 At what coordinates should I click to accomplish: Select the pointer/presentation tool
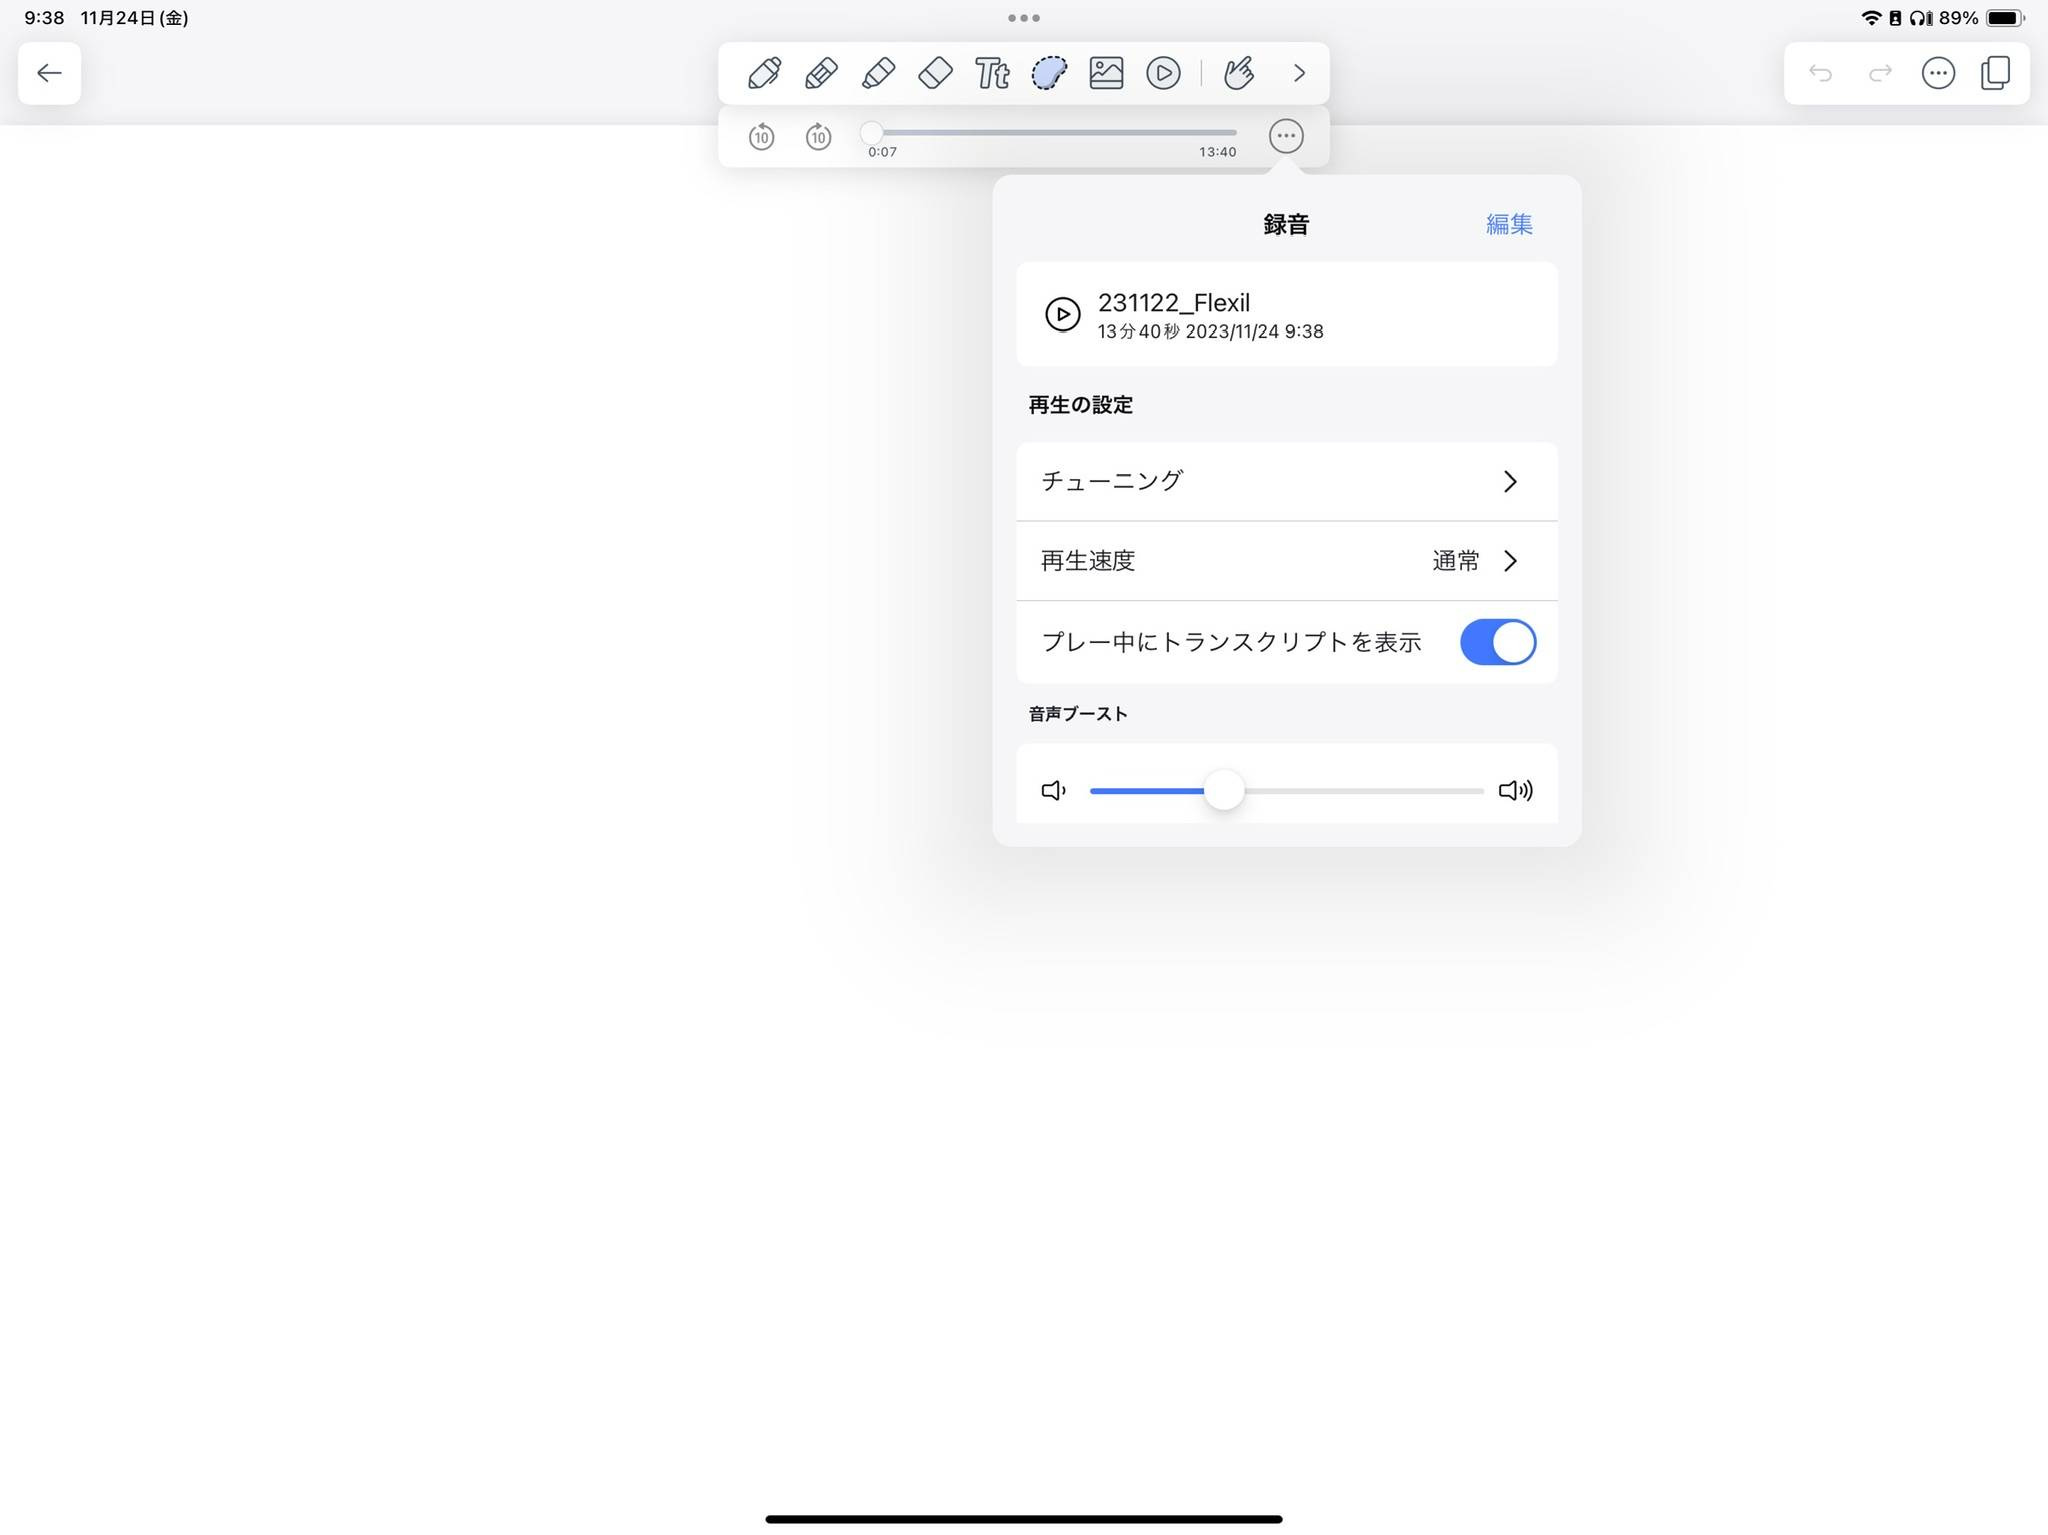[x=1241, y=72]
